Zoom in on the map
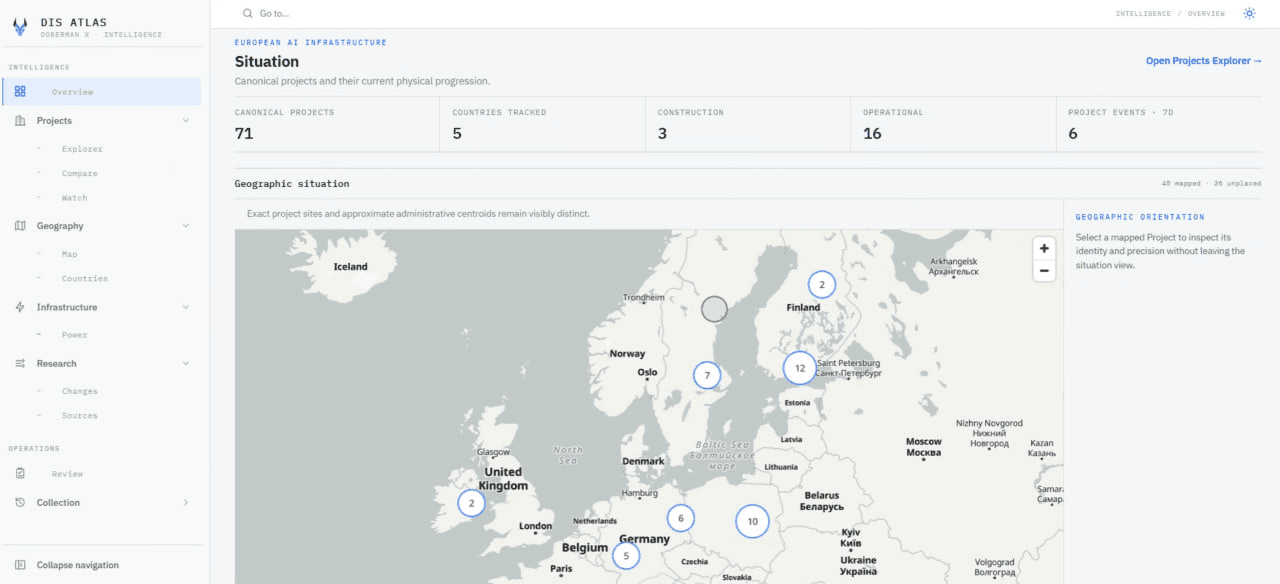 click(1044, 248)
